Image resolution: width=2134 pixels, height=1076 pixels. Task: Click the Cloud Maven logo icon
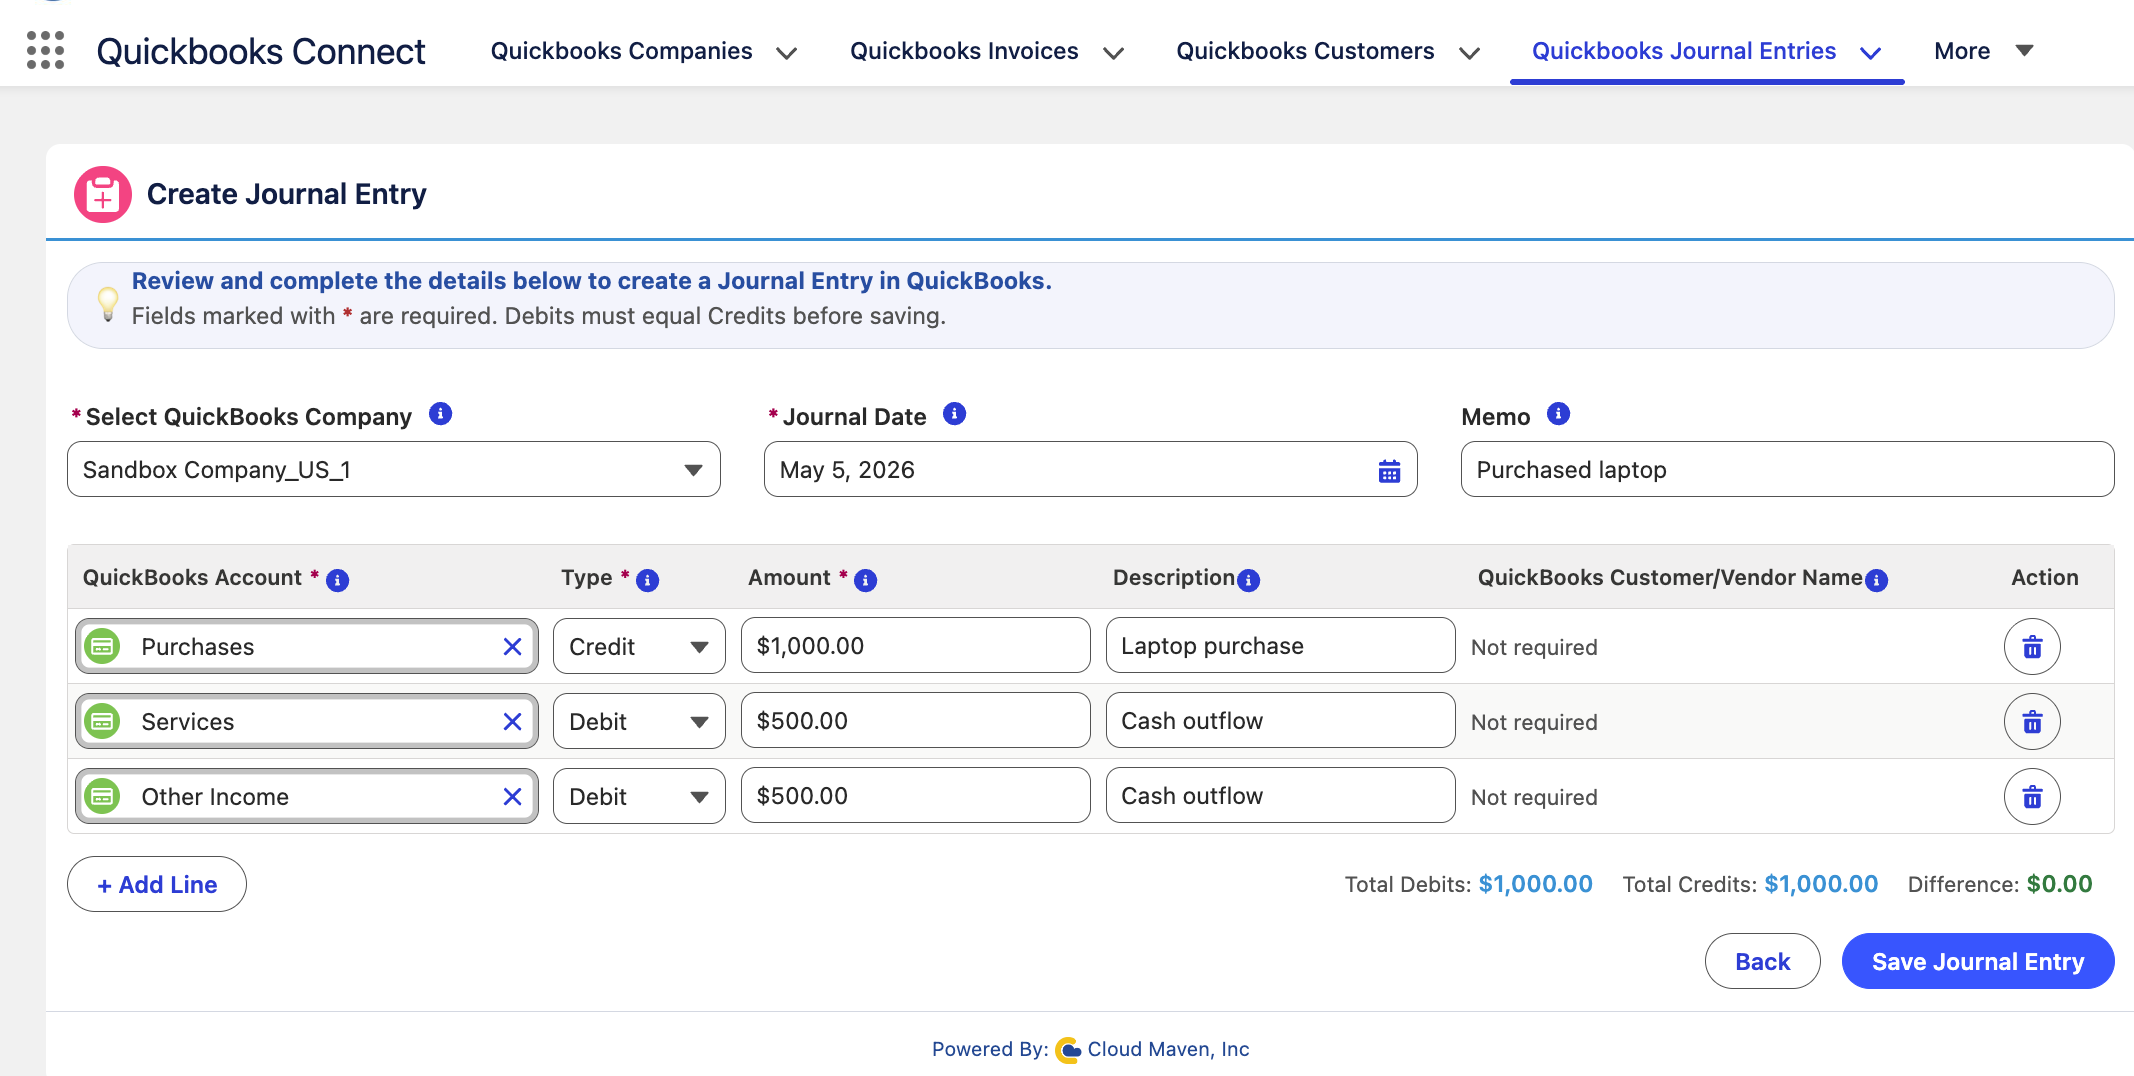point(1068,1050)
